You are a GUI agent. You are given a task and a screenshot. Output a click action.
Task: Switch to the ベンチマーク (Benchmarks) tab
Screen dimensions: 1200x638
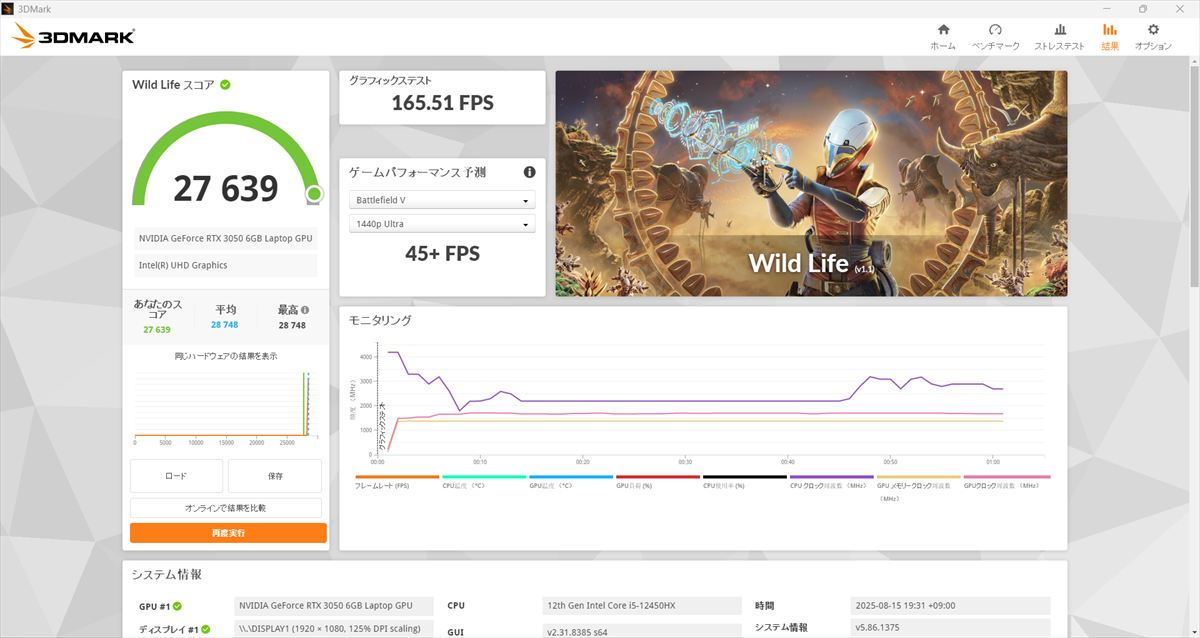995,36
